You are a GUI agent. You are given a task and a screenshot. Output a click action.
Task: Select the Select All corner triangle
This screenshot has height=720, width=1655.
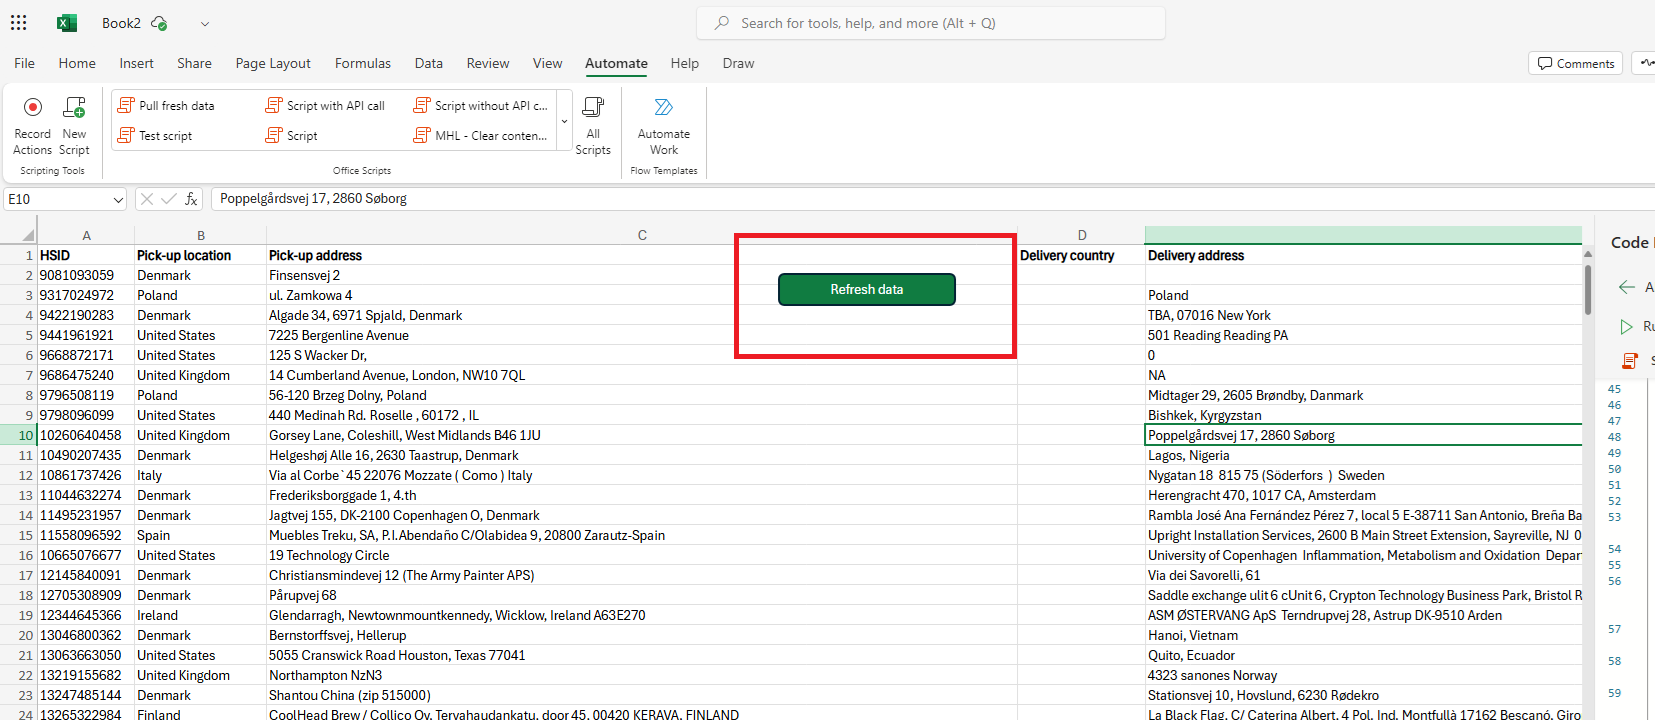pos(27,236)
